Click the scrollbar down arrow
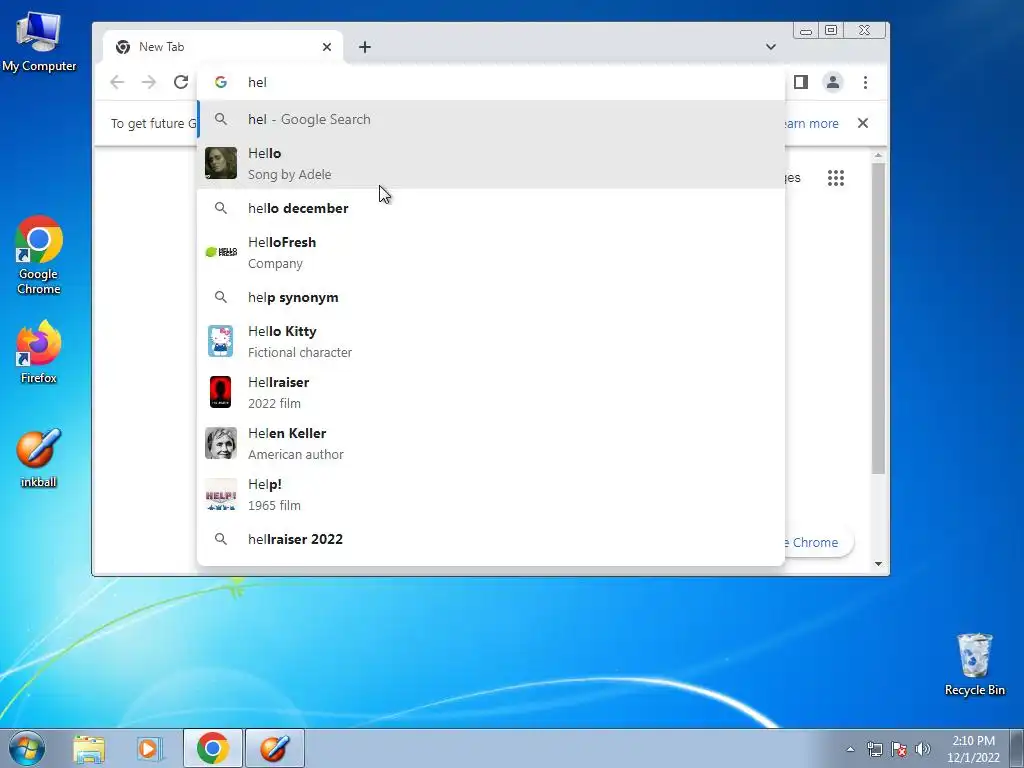1024x768 pixels. 878,564
